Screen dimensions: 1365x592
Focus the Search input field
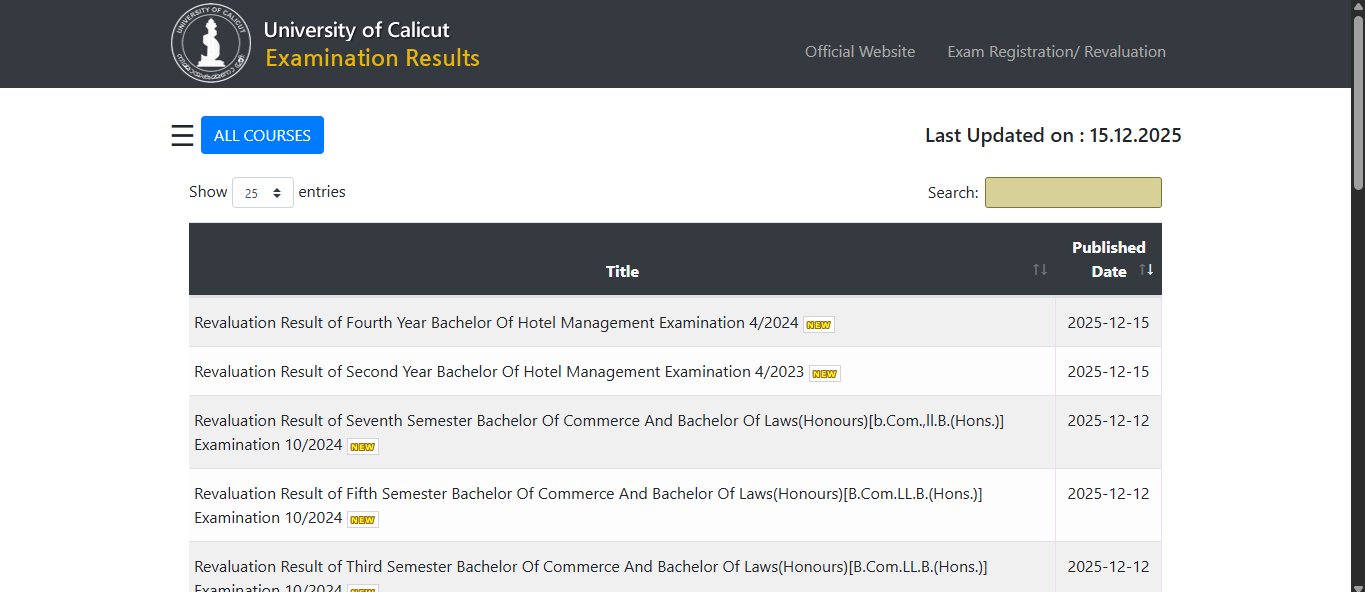1073,193
